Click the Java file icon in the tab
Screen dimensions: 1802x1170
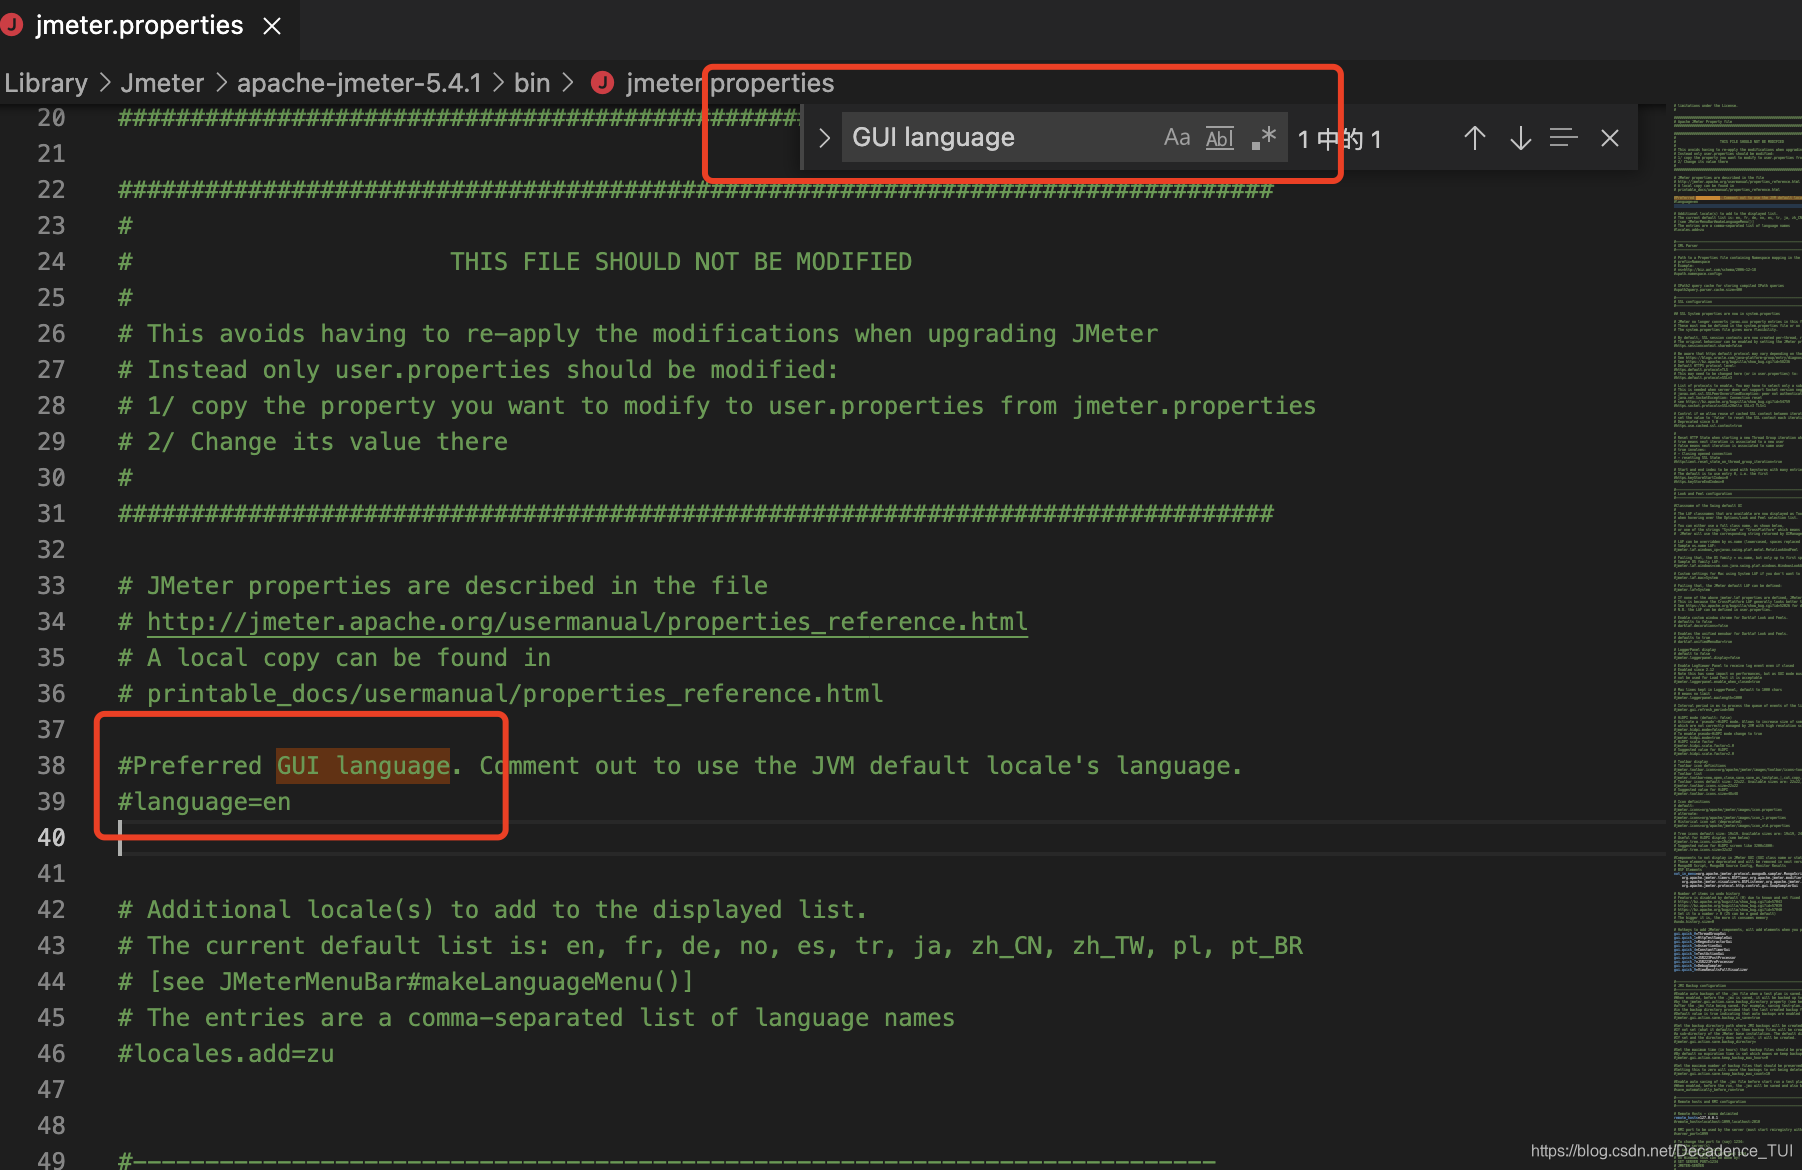click(12, 25)
